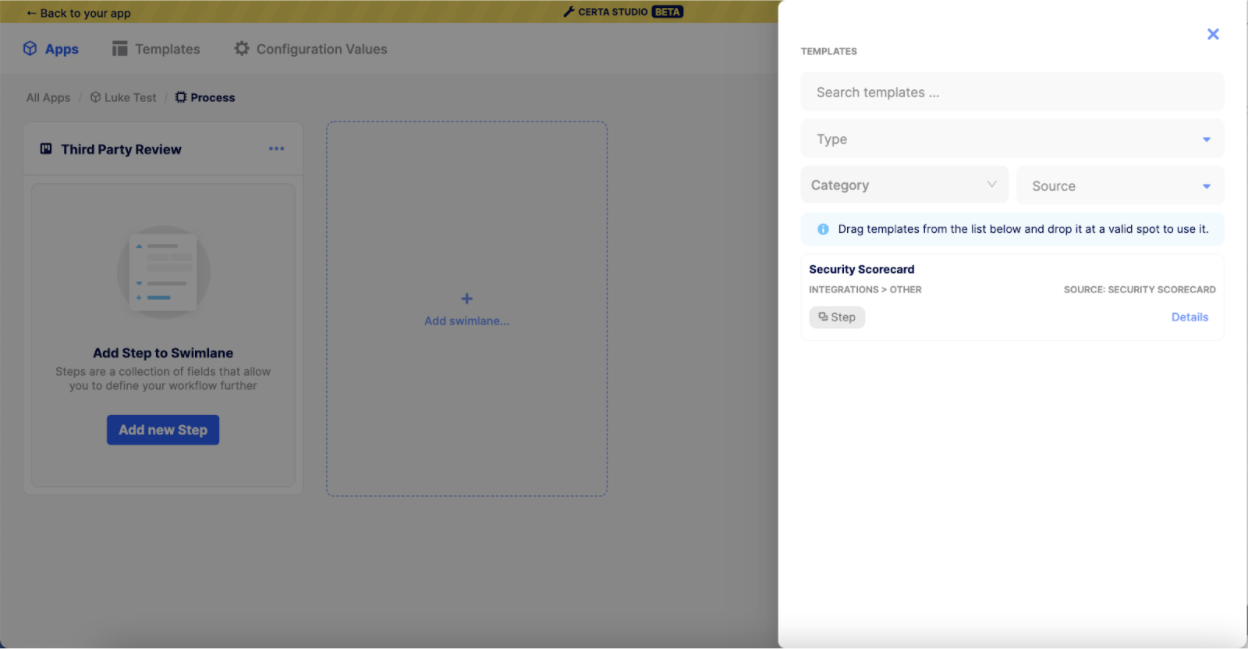Click the Integrations > Other category label
Screen dimensions: 1252x649
pyautogui.click(x=865, y=290)
